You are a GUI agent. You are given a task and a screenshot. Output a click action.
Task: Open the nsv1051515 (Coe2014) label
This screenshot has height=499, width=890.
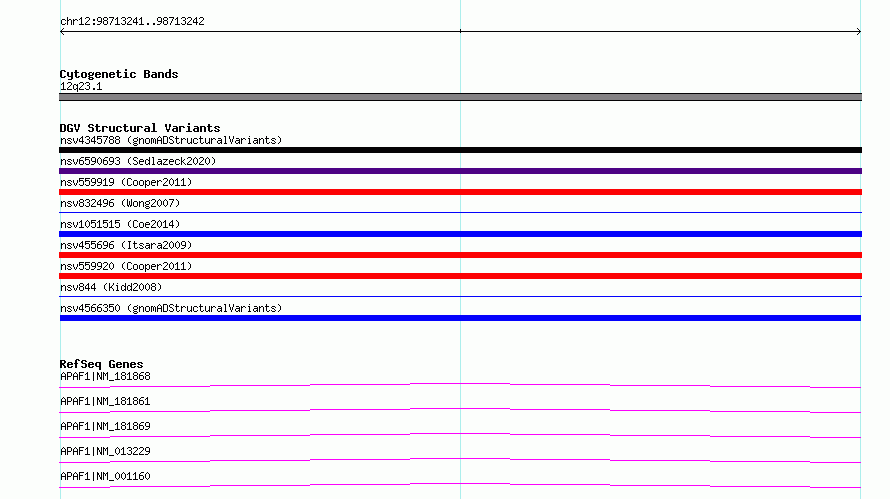click(x=120, y=224)
